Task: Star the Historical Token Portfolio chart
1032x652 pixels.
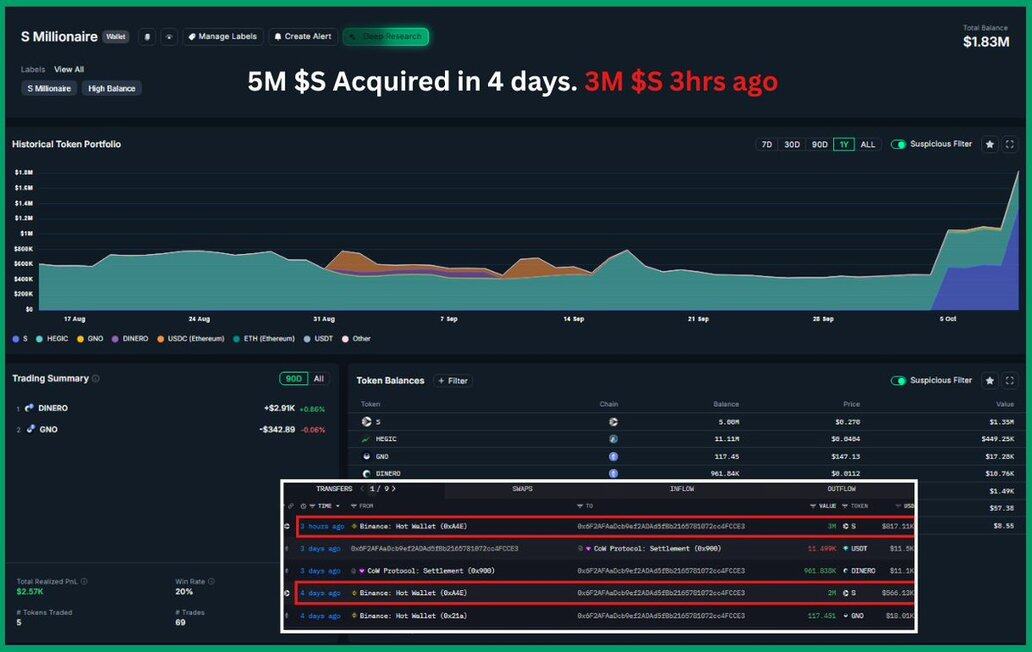Action: [989, 145]
